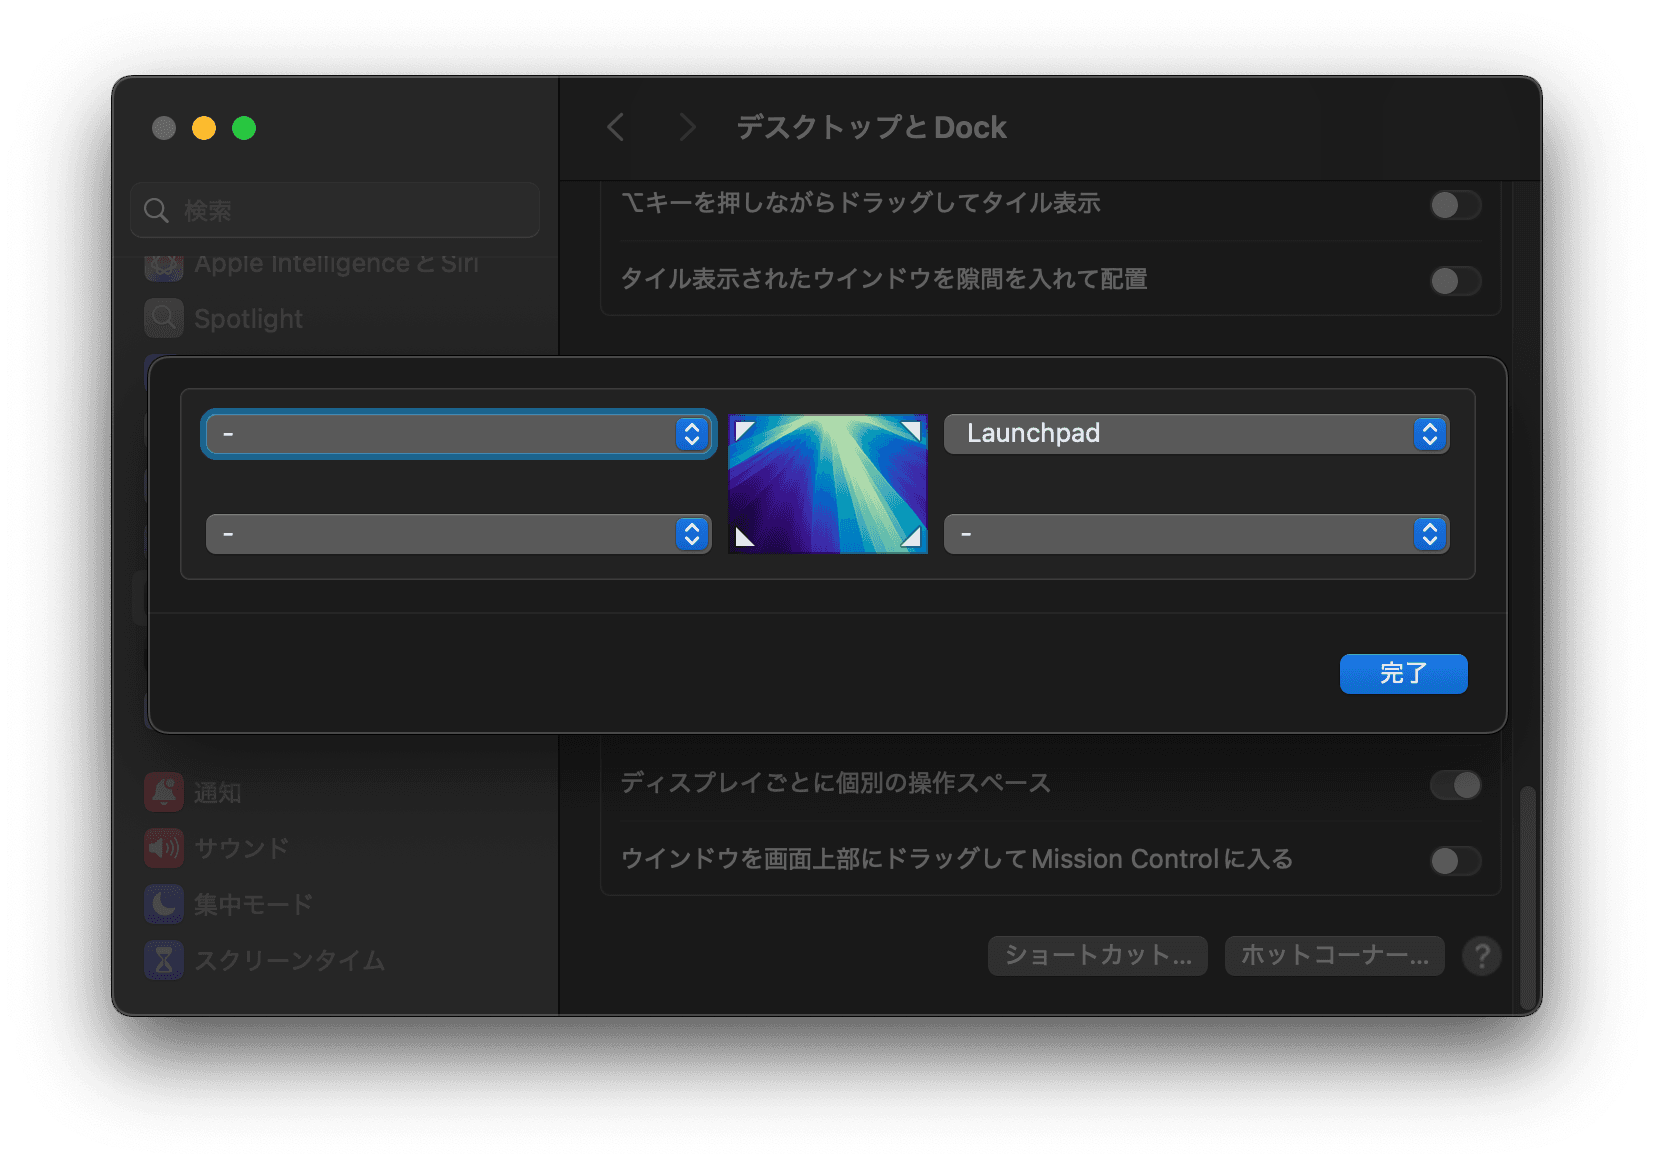Click the desktop preview thumbnail

pos(828,484)
